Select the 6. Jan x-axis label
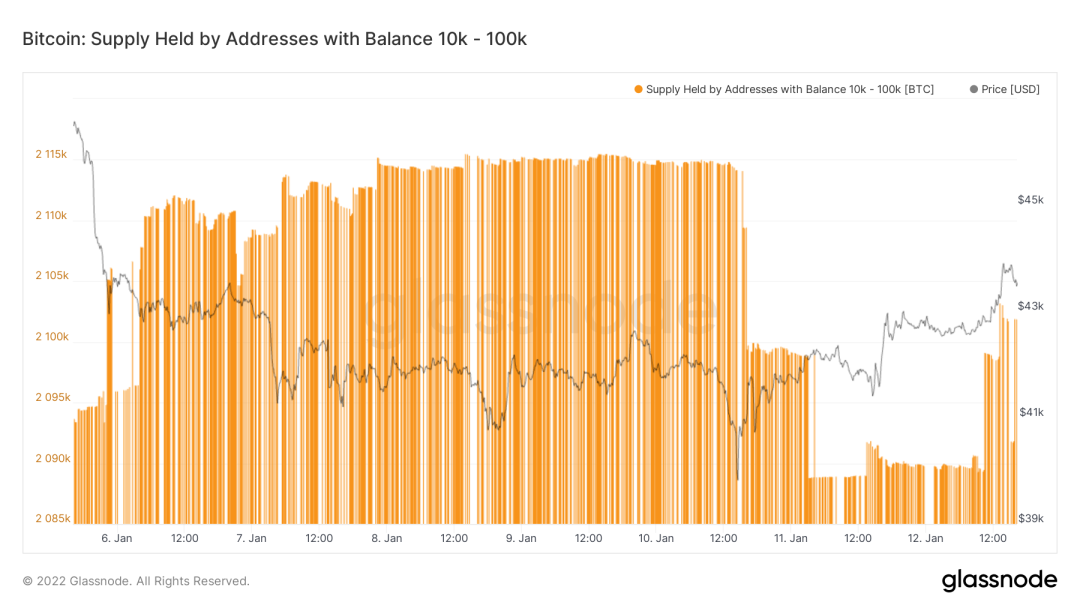This screenshot has width=1080, height=608. tap(117, 538)
